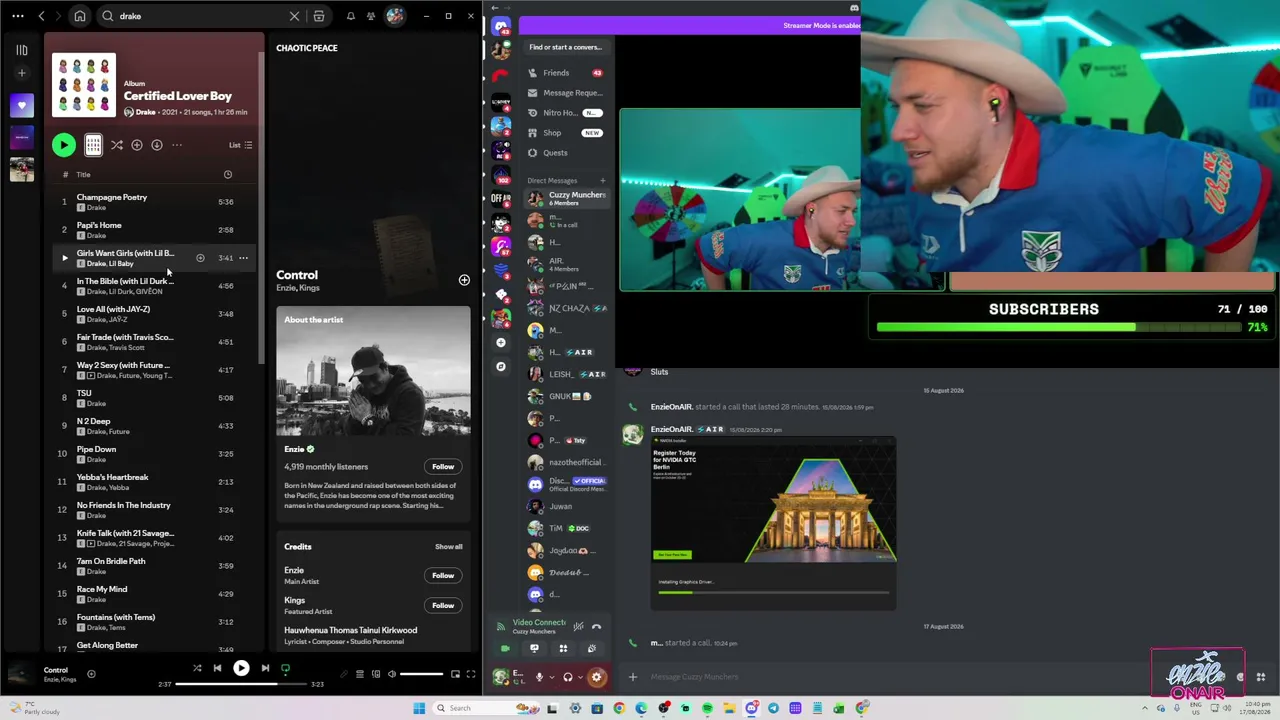Adjust Spotify volume slider
Screen dimensions: 1280x720
tap(421, 674)
